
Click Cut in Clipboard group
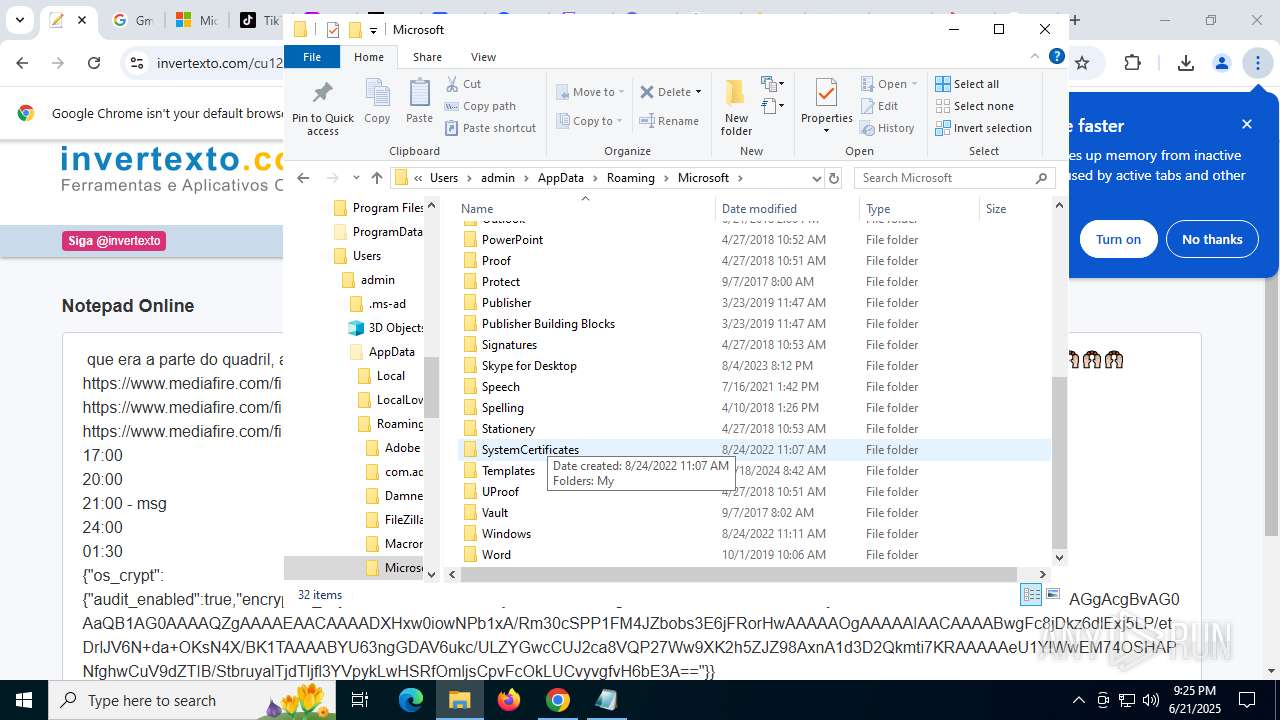click(x=464, y=84)
